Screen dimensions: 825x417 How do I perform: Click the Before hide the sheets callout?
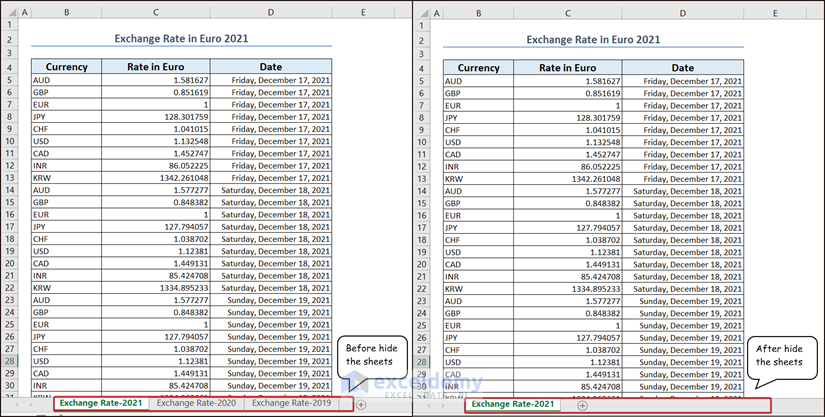point(374,355)
